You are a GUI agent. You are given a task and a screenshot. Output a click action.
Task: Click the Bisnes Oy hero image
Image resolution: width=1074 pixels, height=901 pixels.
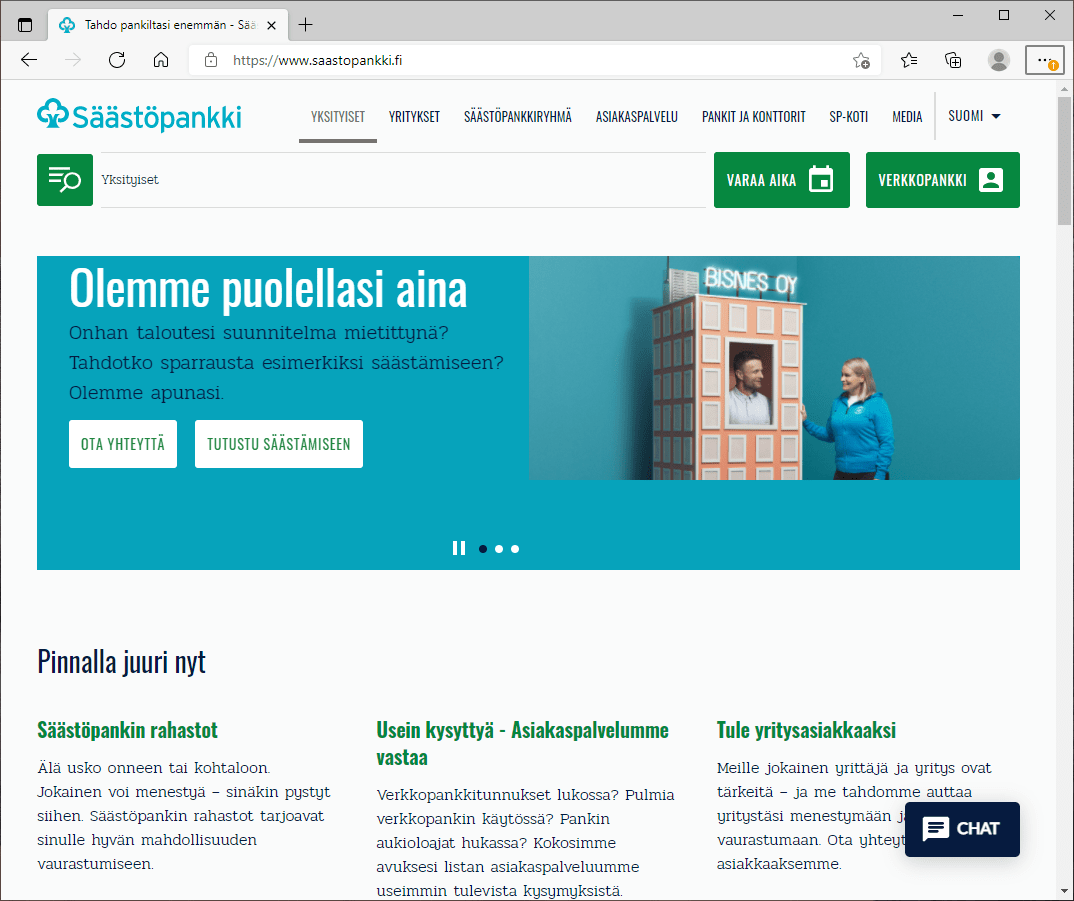pos(774,368)
